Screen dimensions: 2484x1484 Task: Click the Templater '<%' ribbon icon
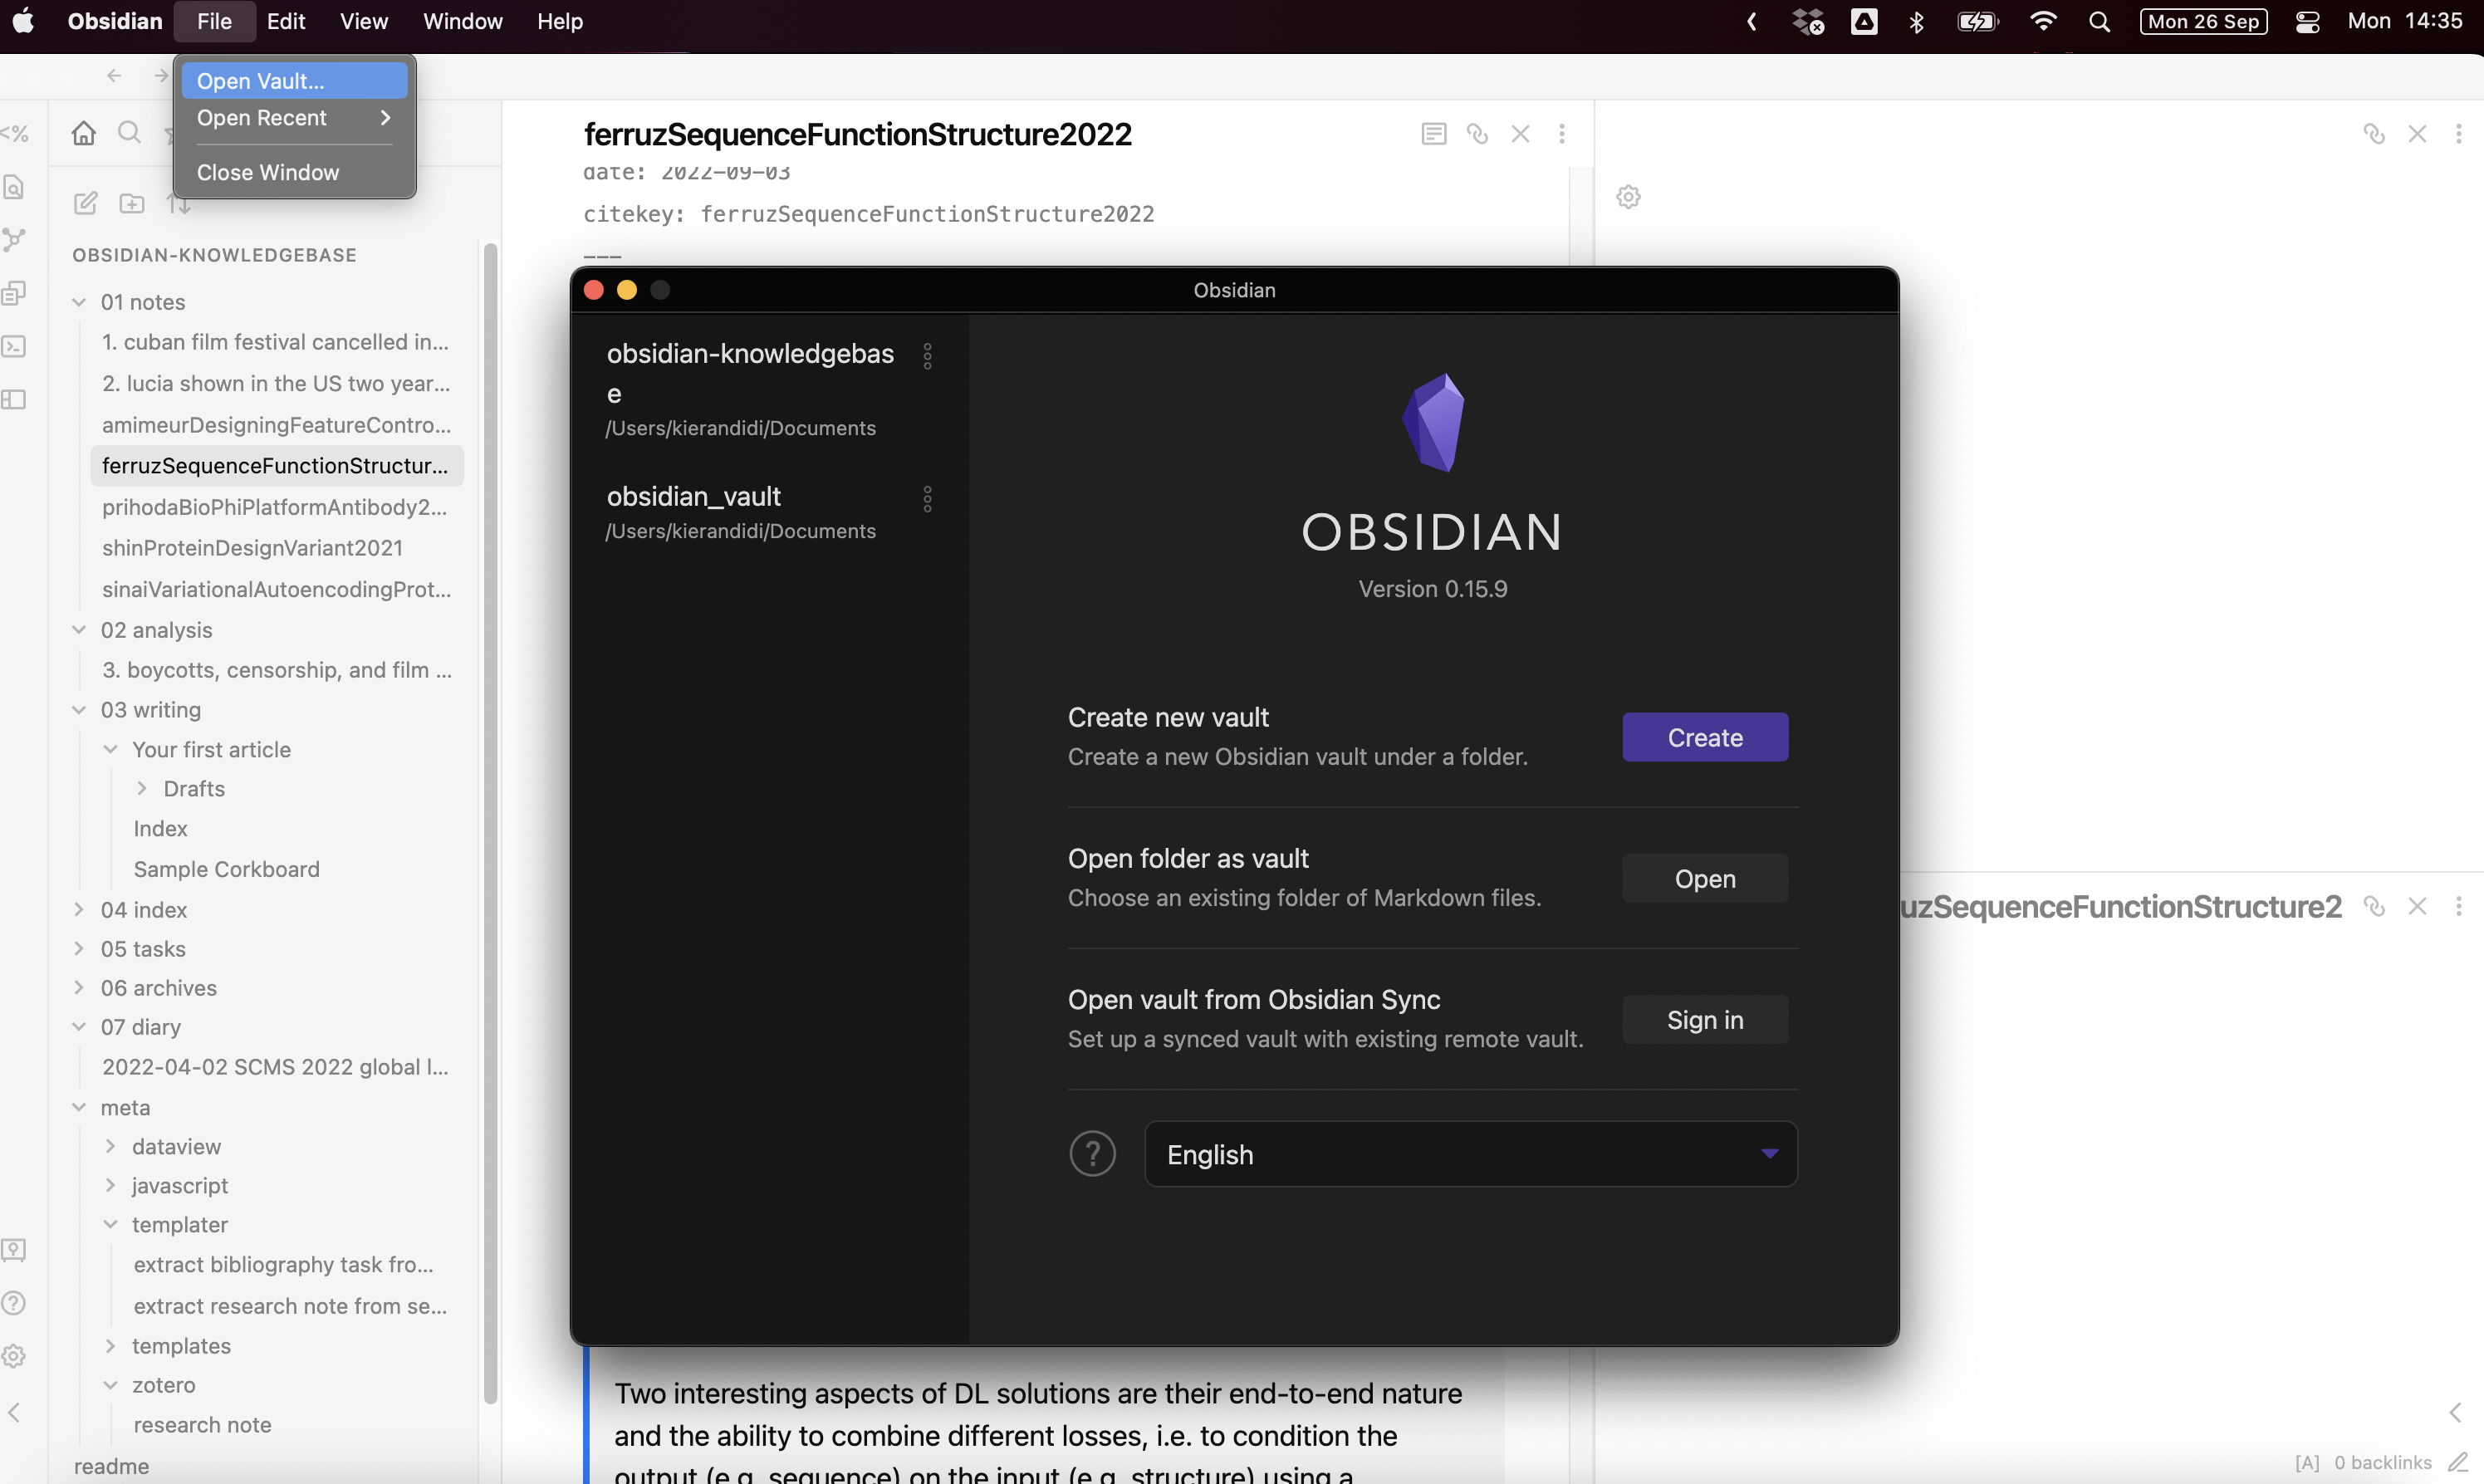tap(14, 133)
